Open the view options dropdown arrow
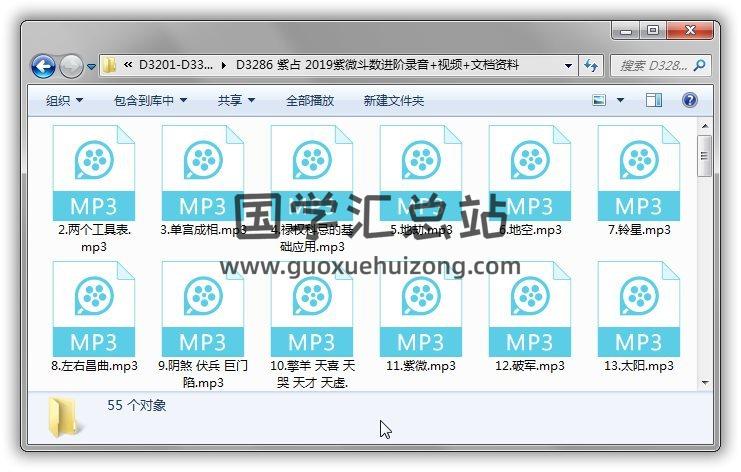This screenshot has height=472, width=741. pyautogui.click(x=620, y=100)
